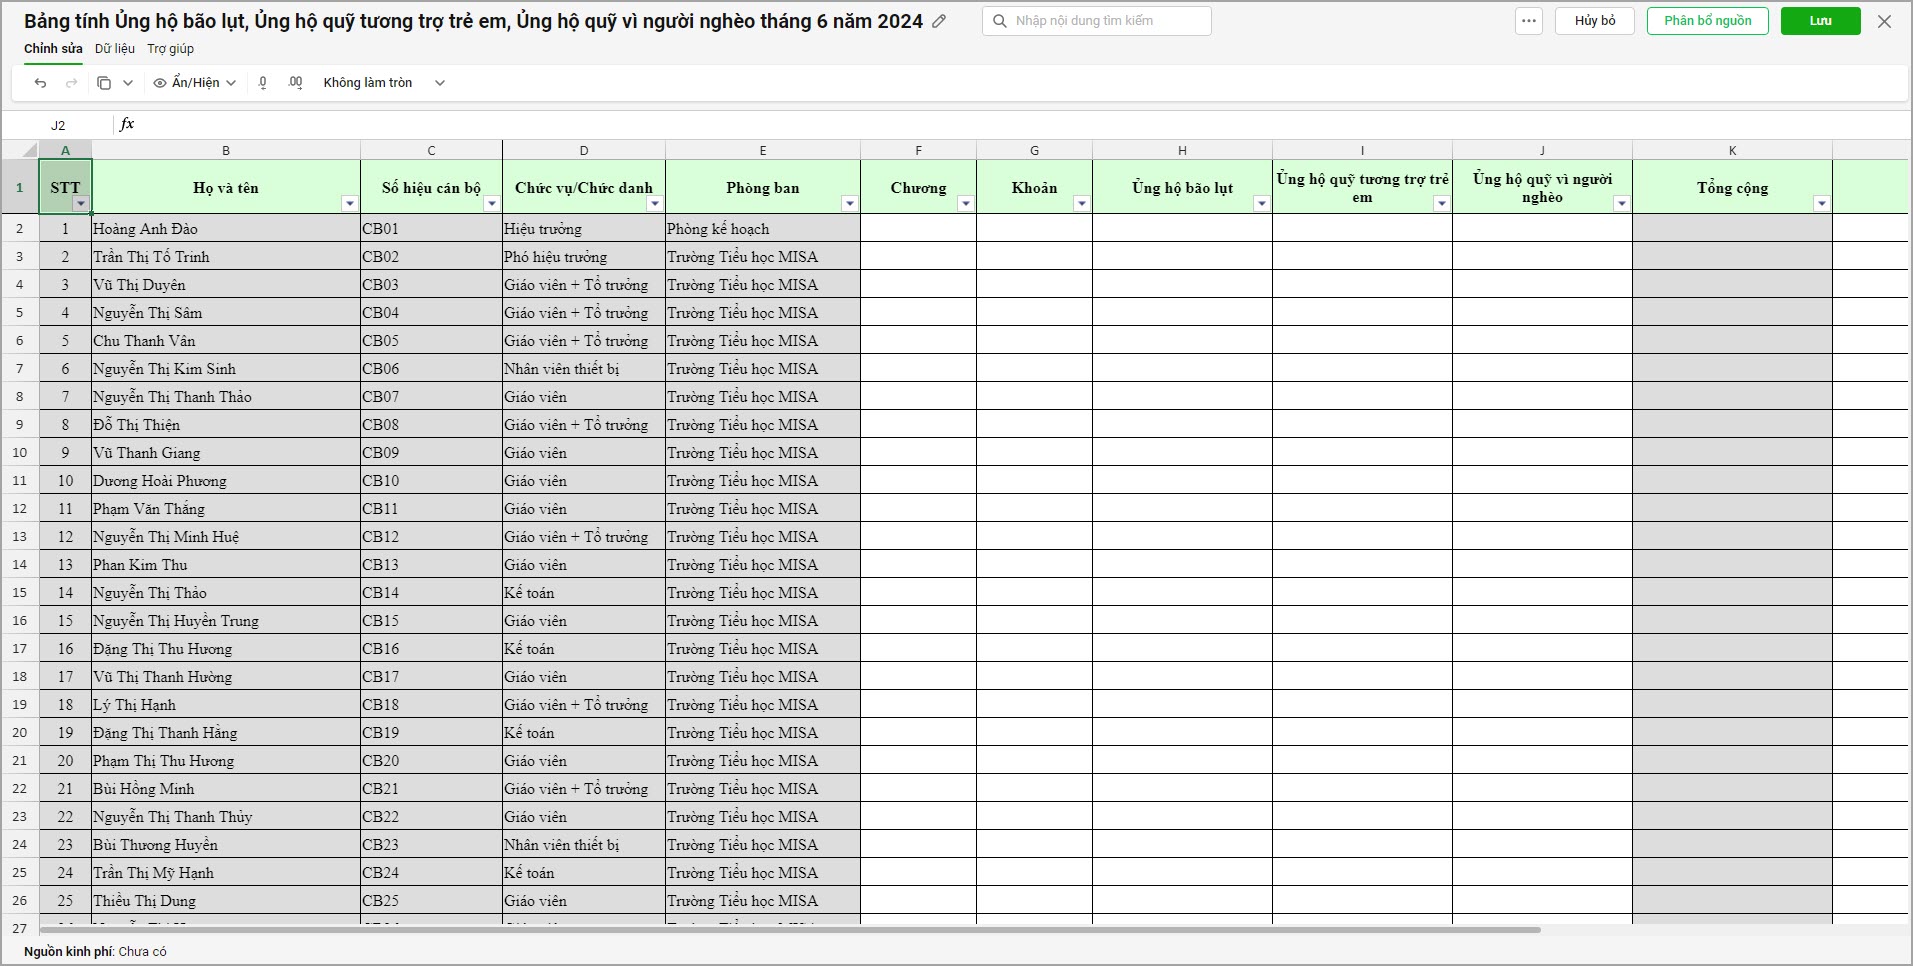Open the three-dots more options menu

[1528, 21]
